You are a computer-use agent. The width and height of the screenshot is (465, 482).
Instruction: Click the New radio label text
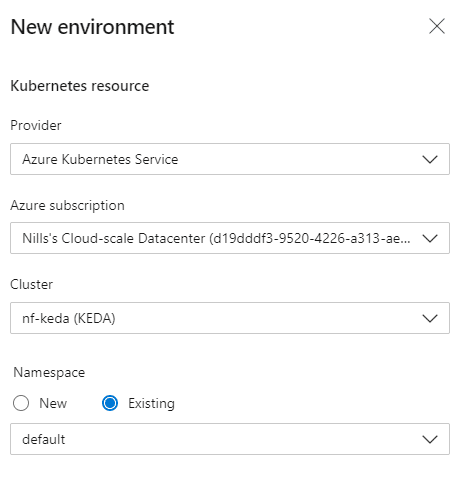coord(53,403)
